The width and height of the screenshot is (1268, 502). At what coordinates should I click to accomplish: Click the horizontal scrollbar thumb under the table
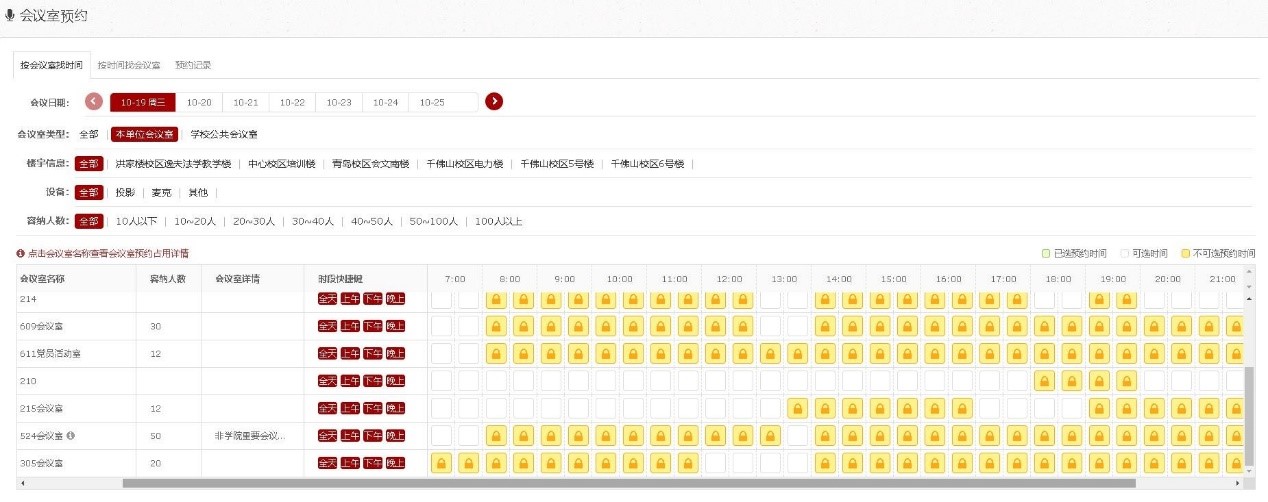coord(628,483)
